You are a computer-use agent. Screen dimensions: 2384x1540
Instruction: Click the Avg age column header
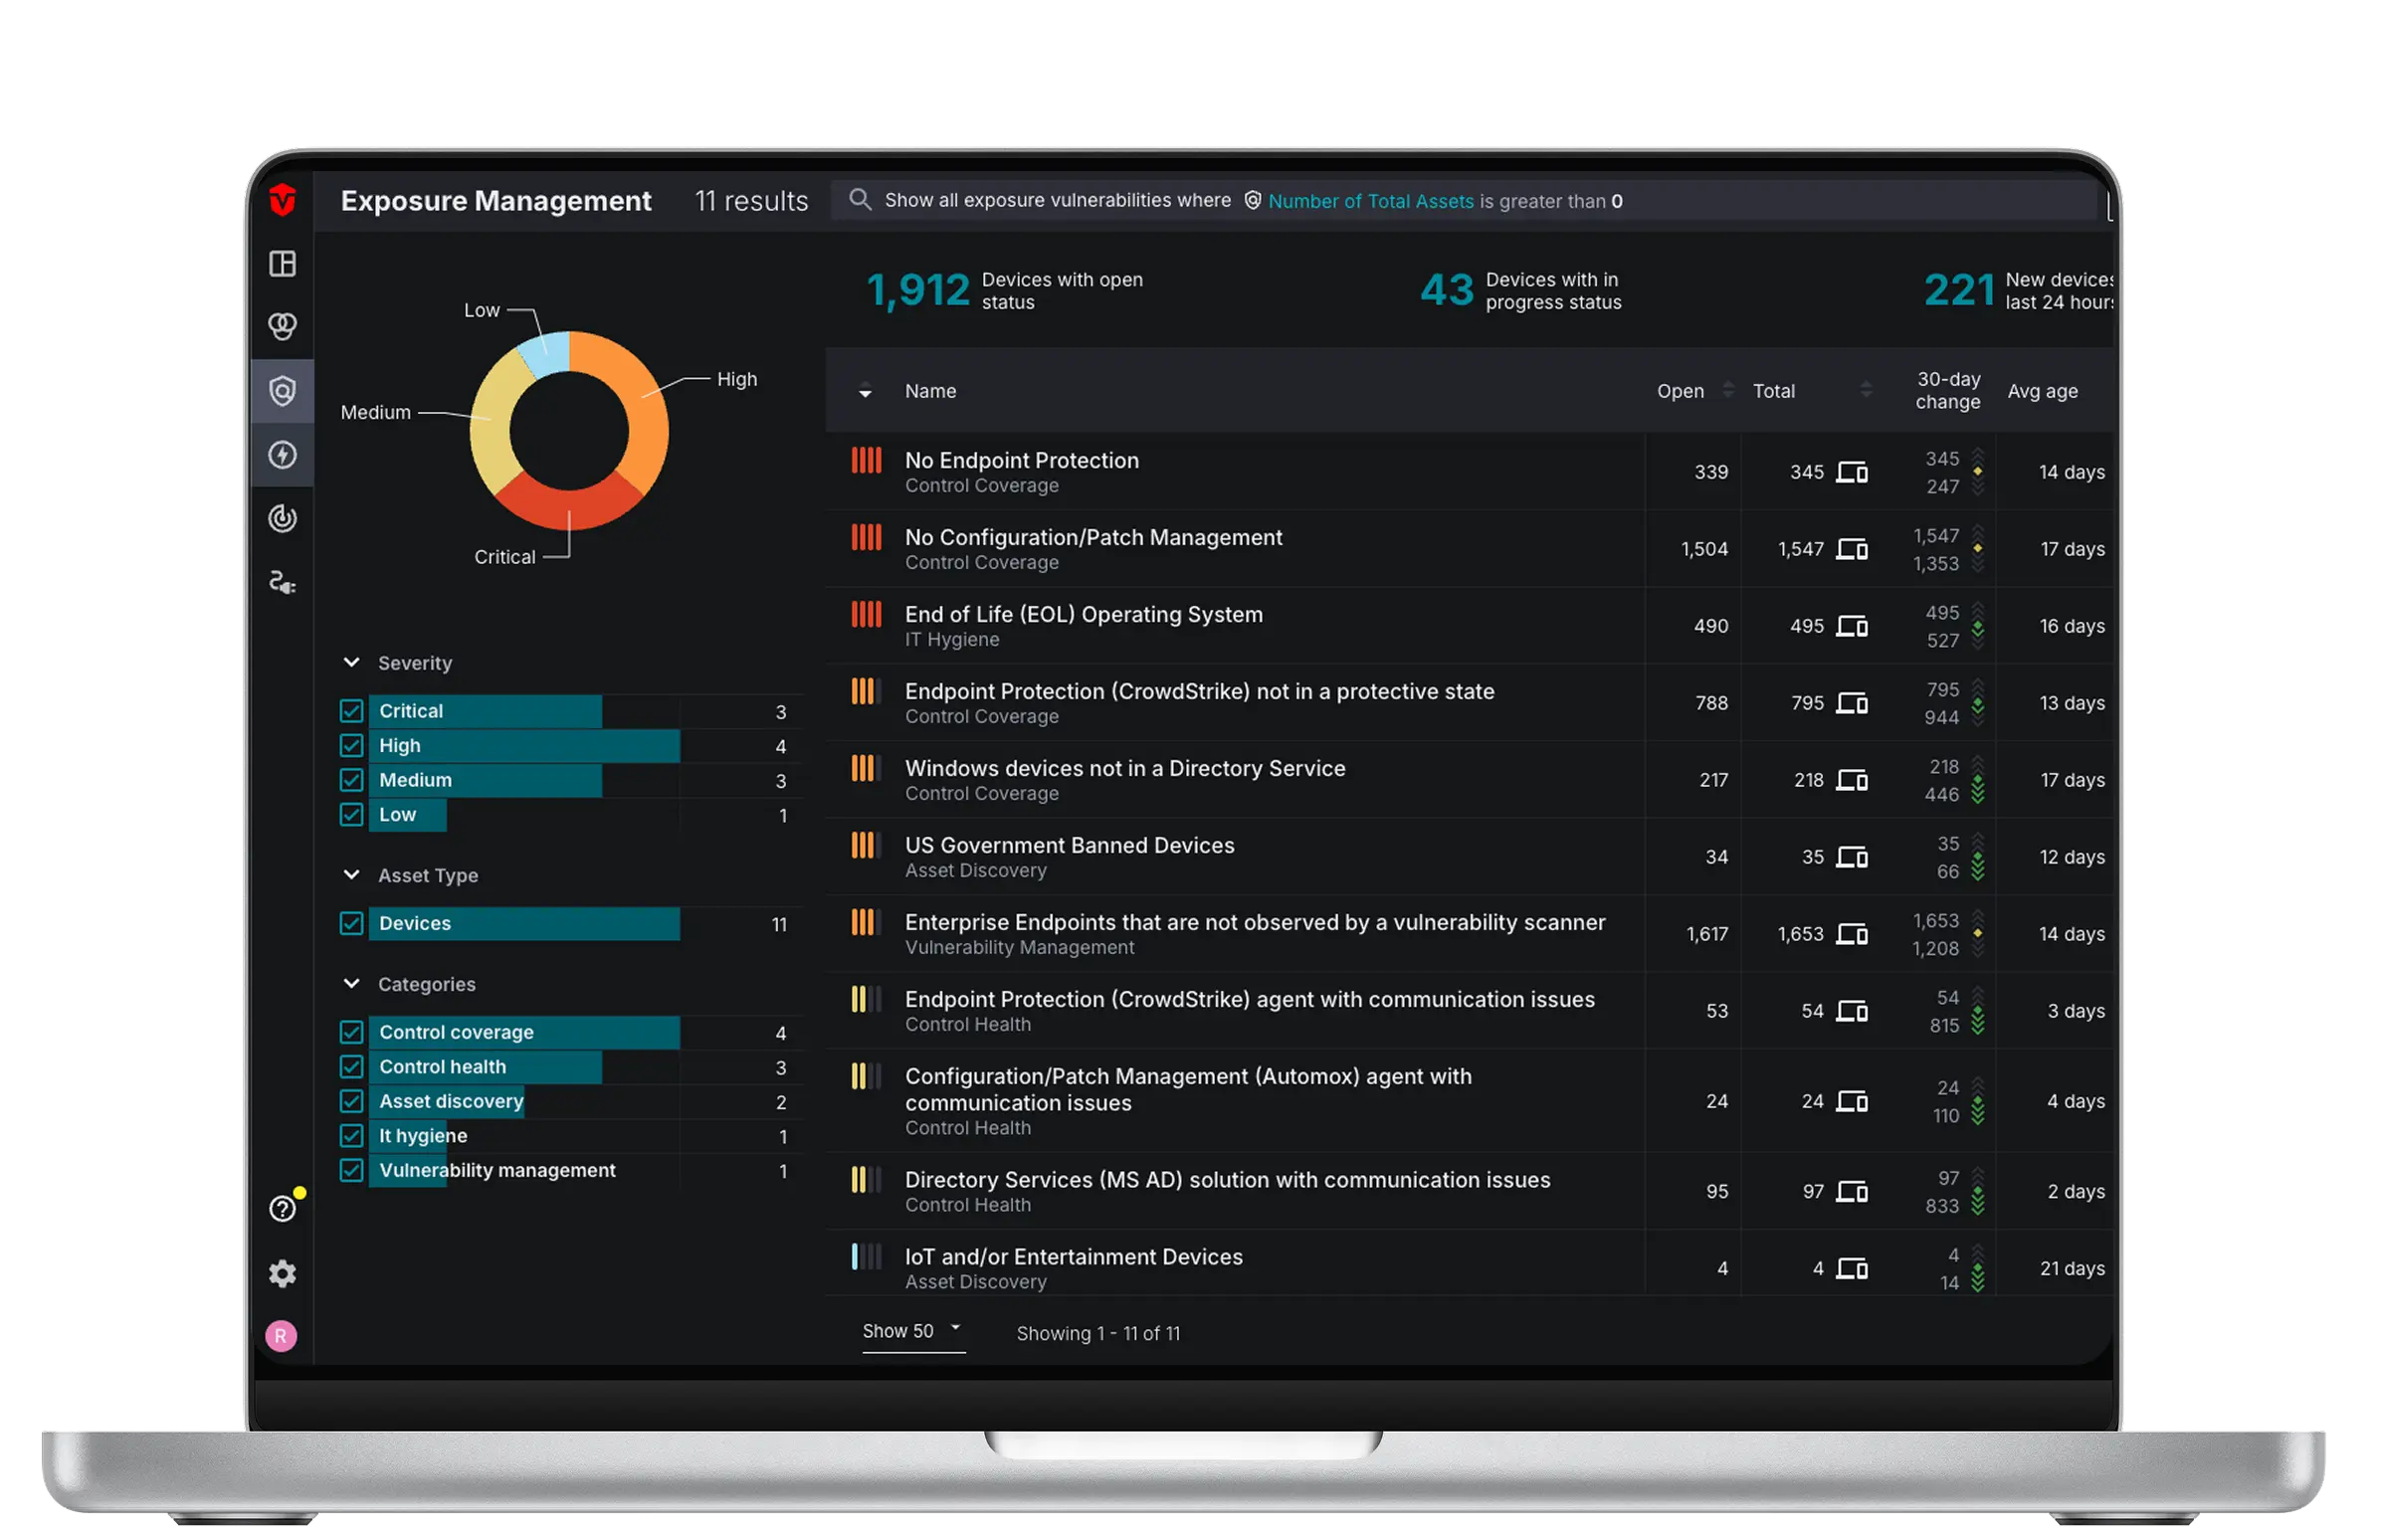(x=2042, y=391)
